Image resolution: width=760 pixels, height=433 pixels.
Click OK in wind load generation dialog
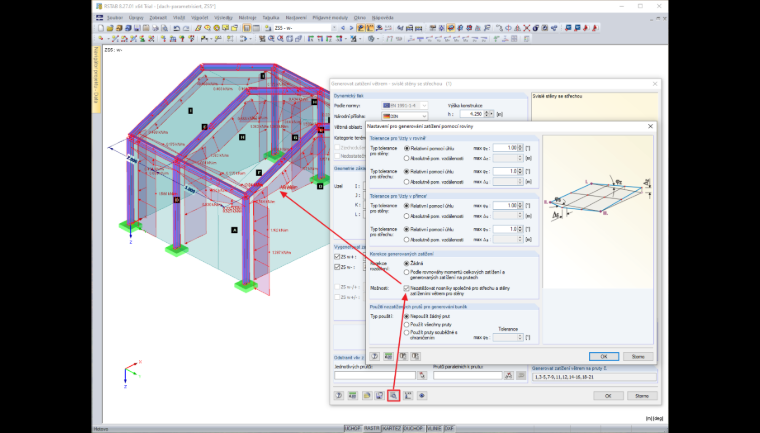608,396
